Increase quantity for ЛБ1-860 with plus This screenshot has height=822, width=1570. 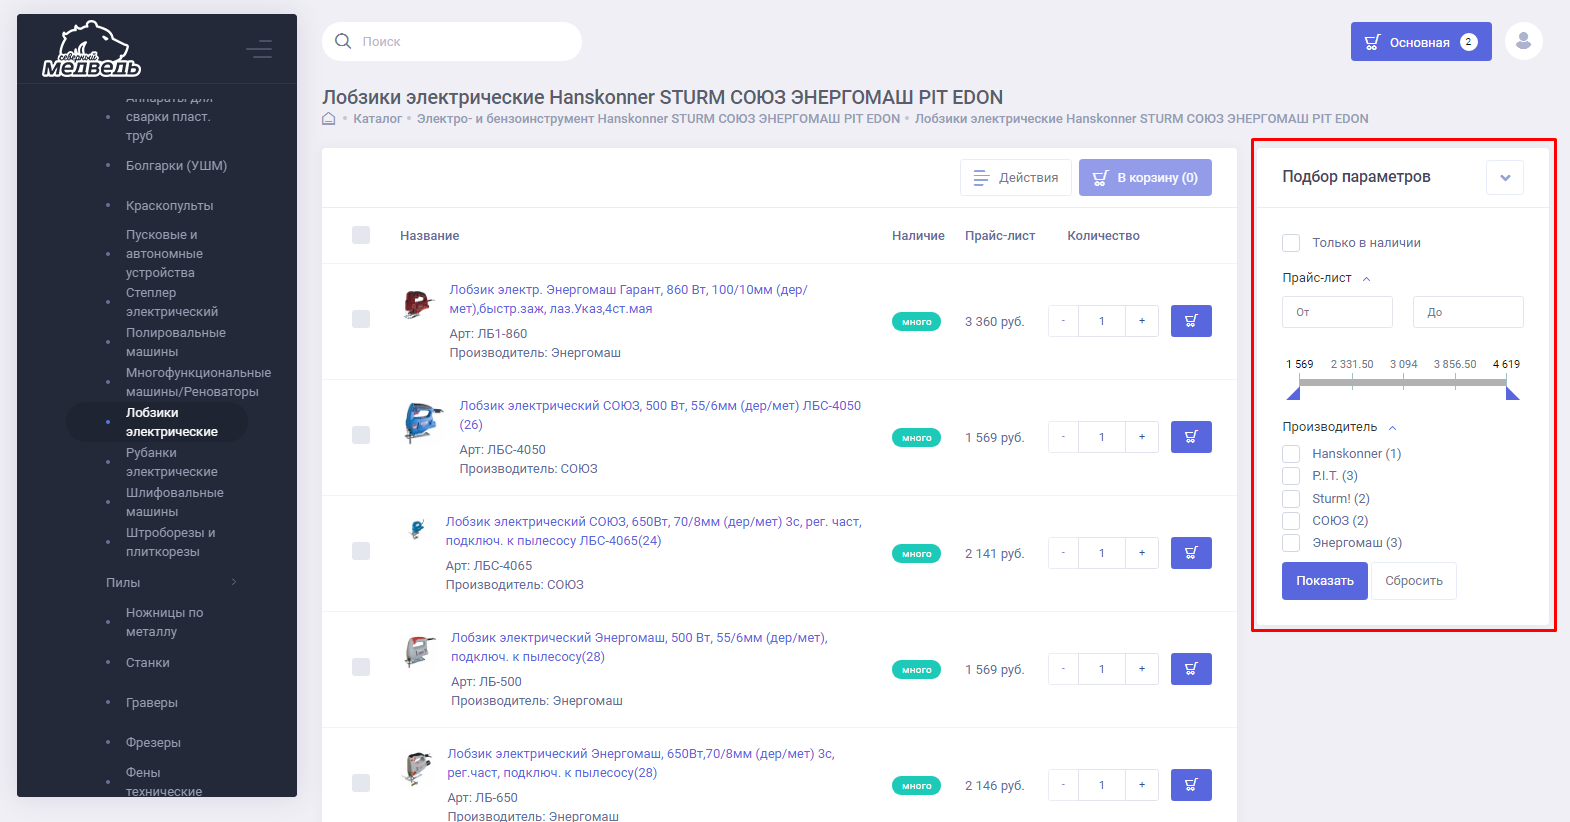(x=1142, y=321)
